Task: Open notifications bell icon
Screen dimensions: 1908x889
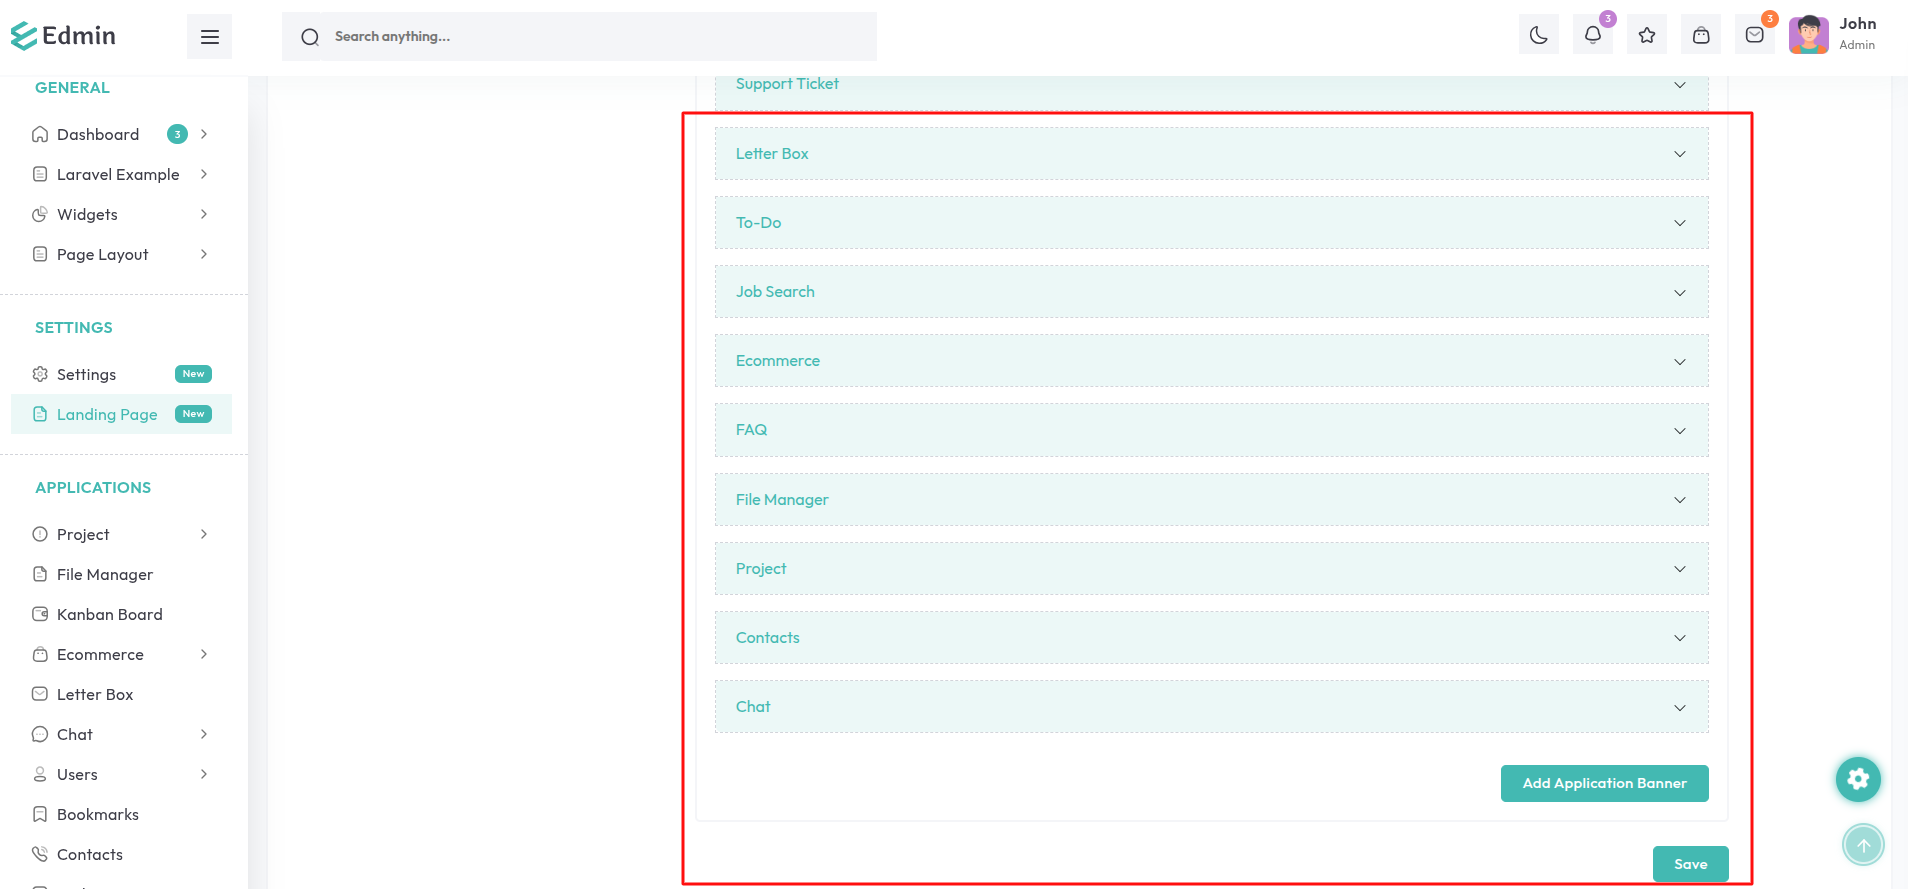Action: 1592,36
